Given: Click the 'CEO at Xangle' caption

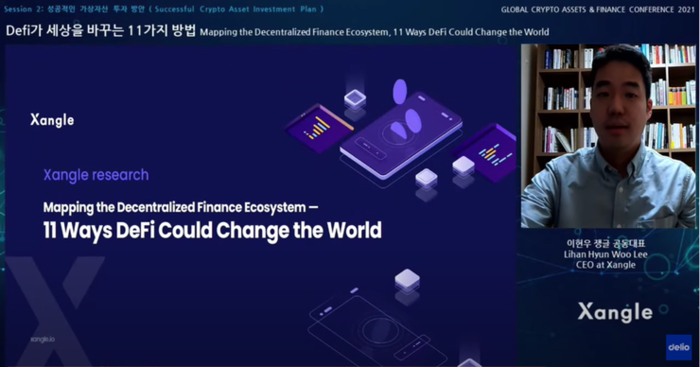Looking at the screenshot, I should coord(605,265).
